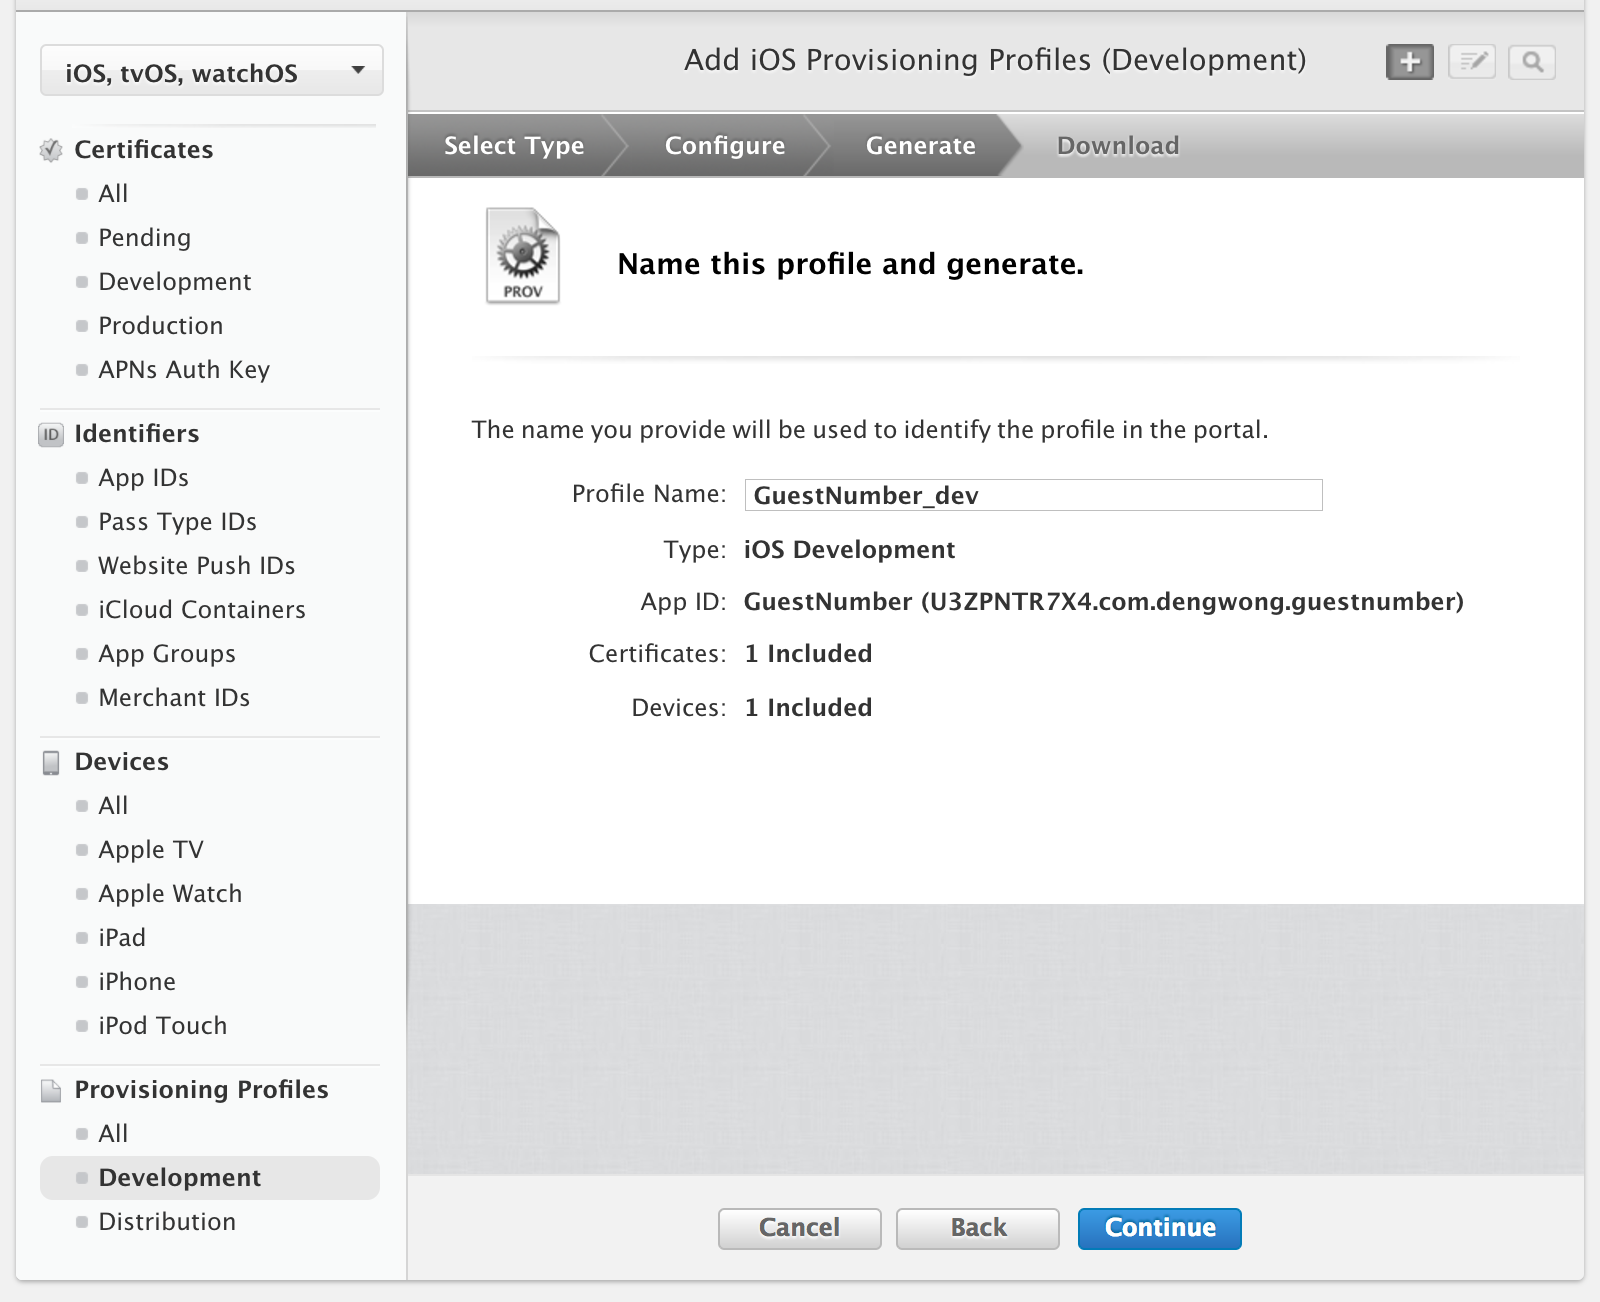Screen dimensions: 1600x1302
Task: Click the Add iOS Provisioning Profiles title
Action: point(995,61)
